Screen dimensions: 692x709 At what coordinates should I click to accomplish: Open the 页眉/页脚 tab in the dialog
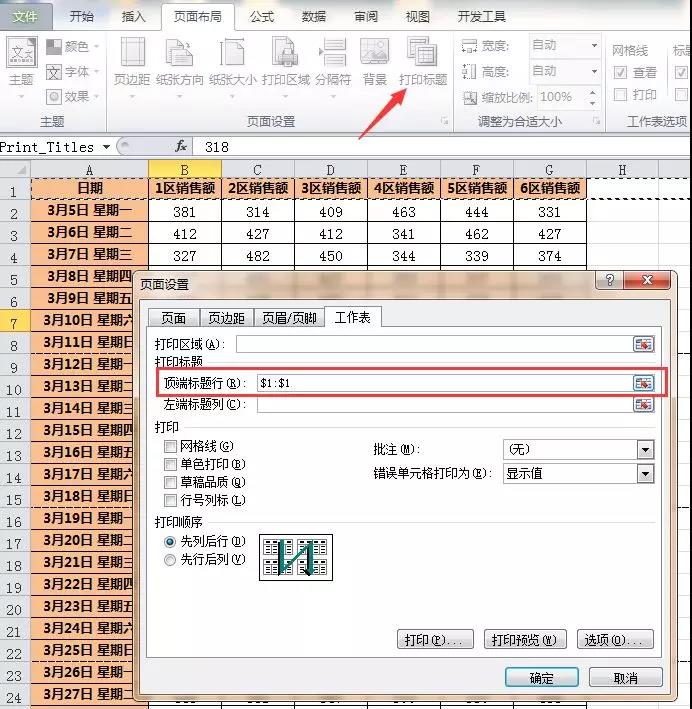pos(289,318)
